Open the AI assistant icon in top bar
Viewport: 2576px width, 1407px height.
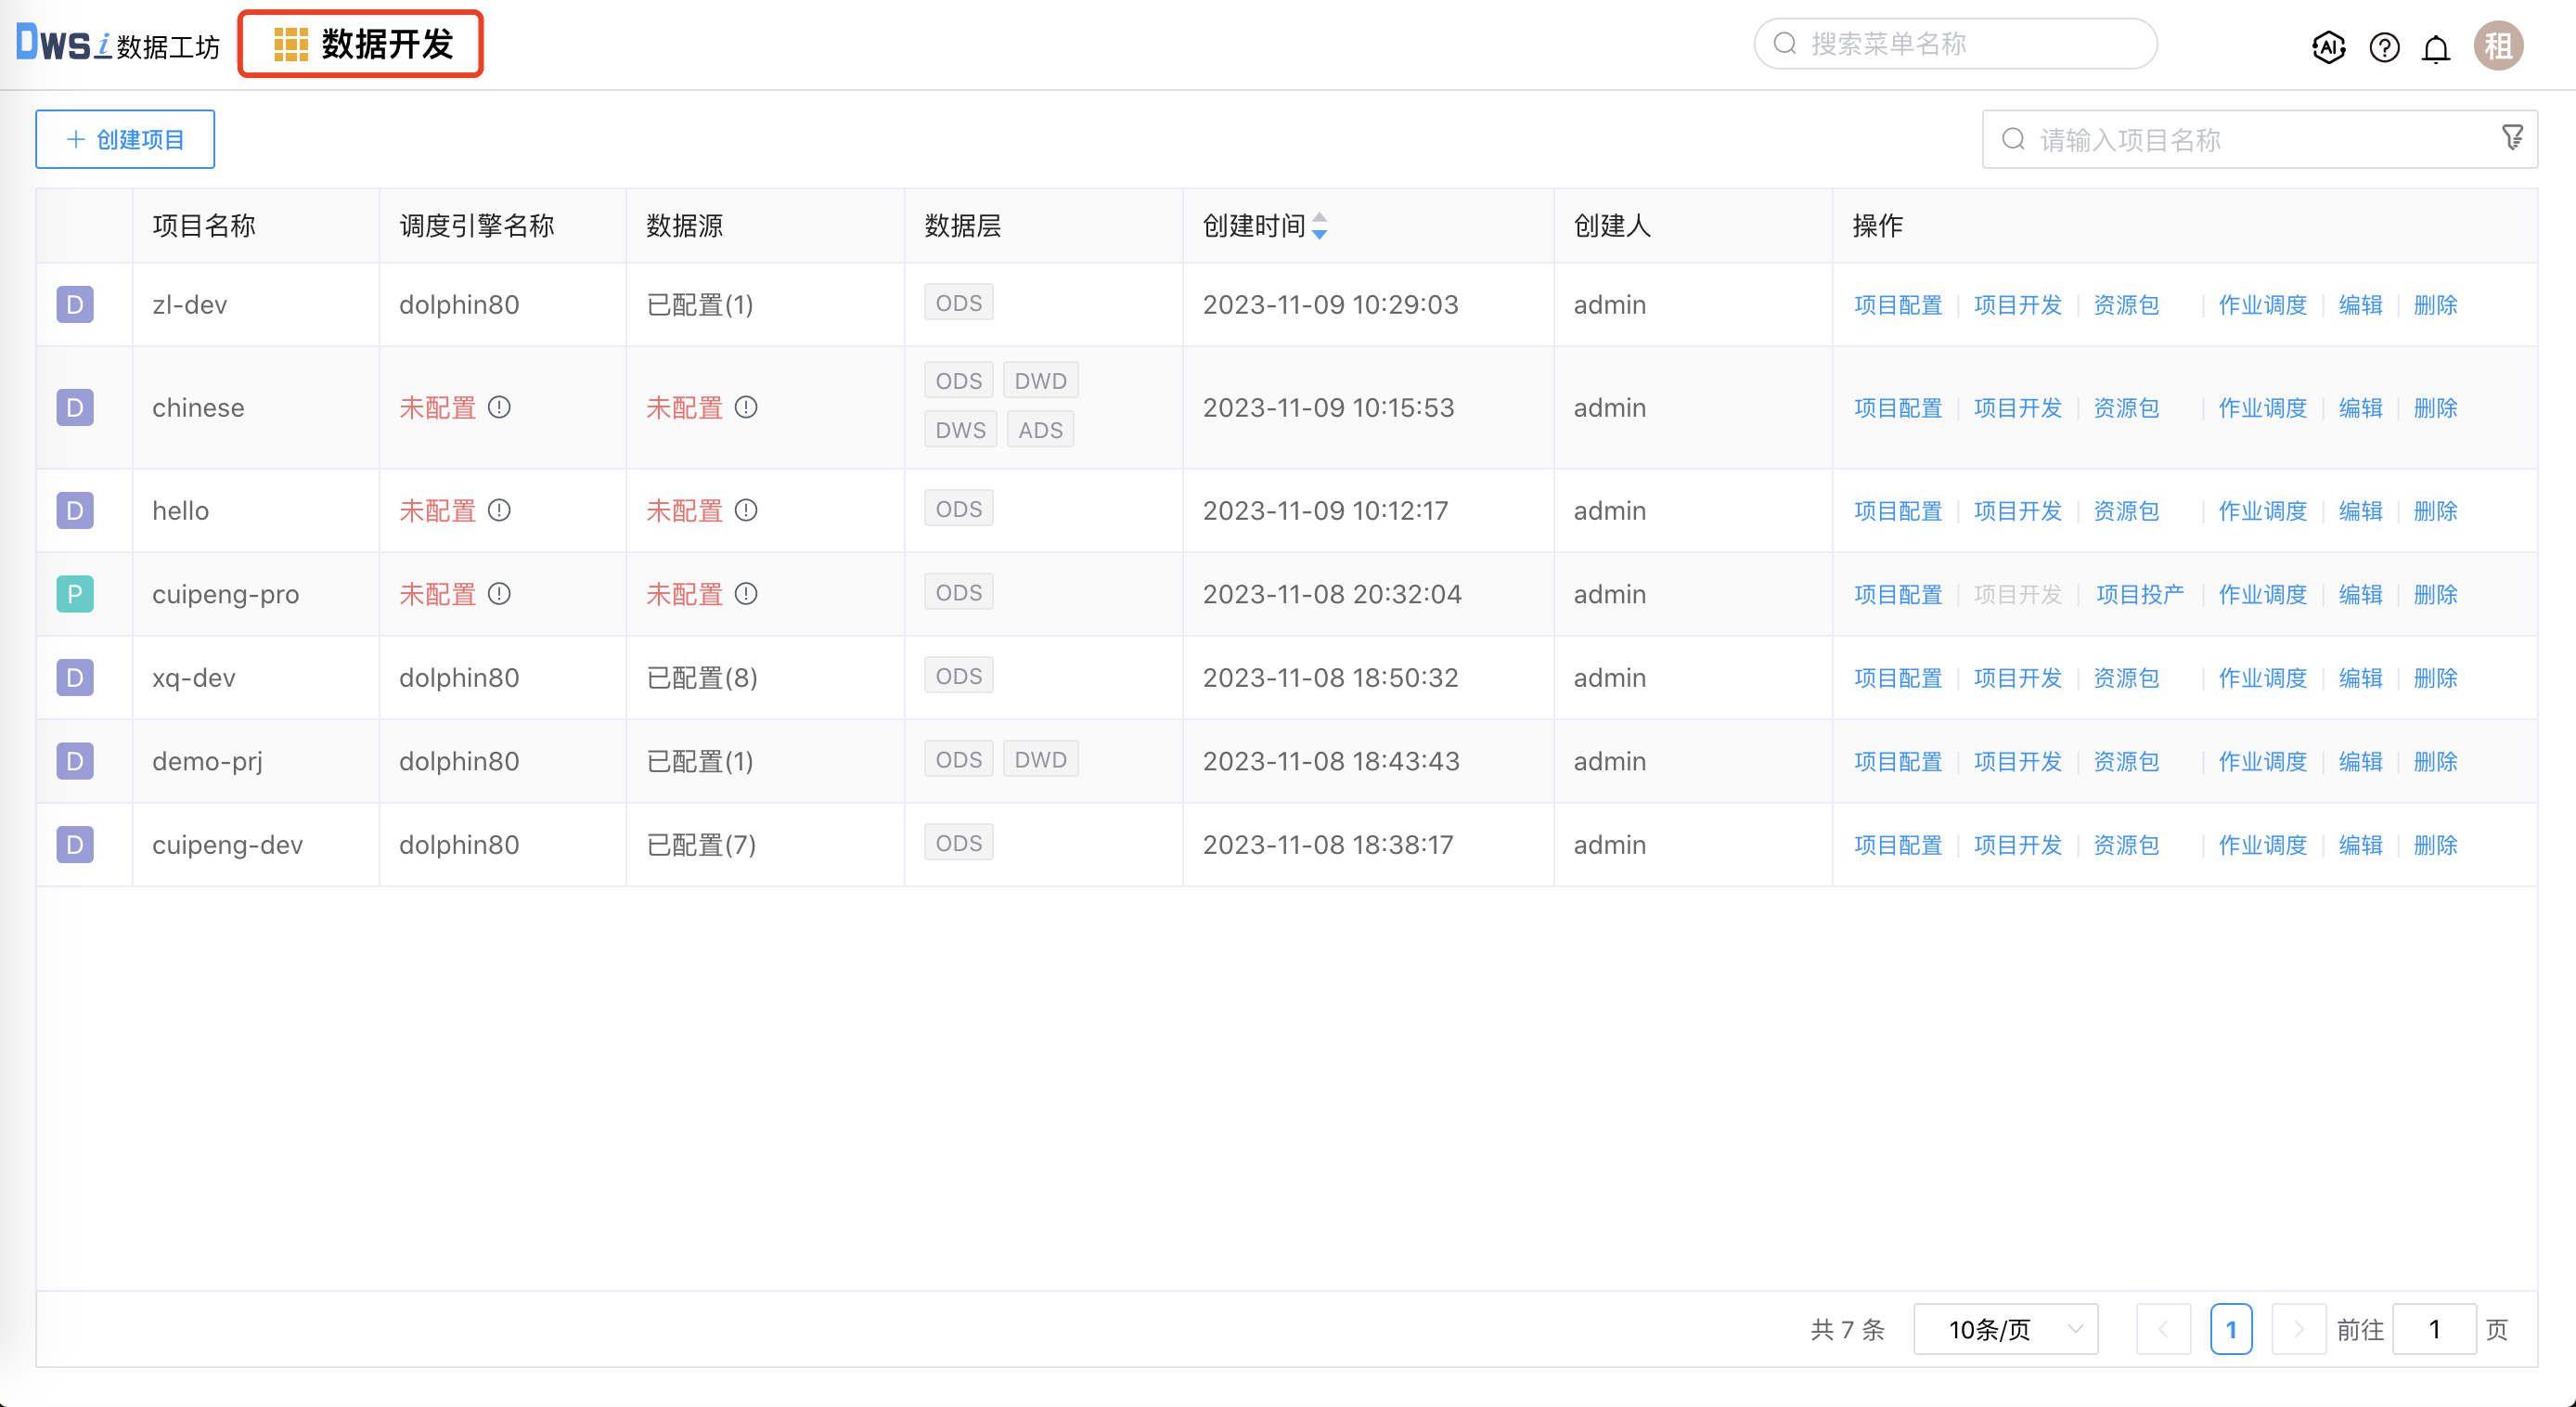tap(2329, 46)
